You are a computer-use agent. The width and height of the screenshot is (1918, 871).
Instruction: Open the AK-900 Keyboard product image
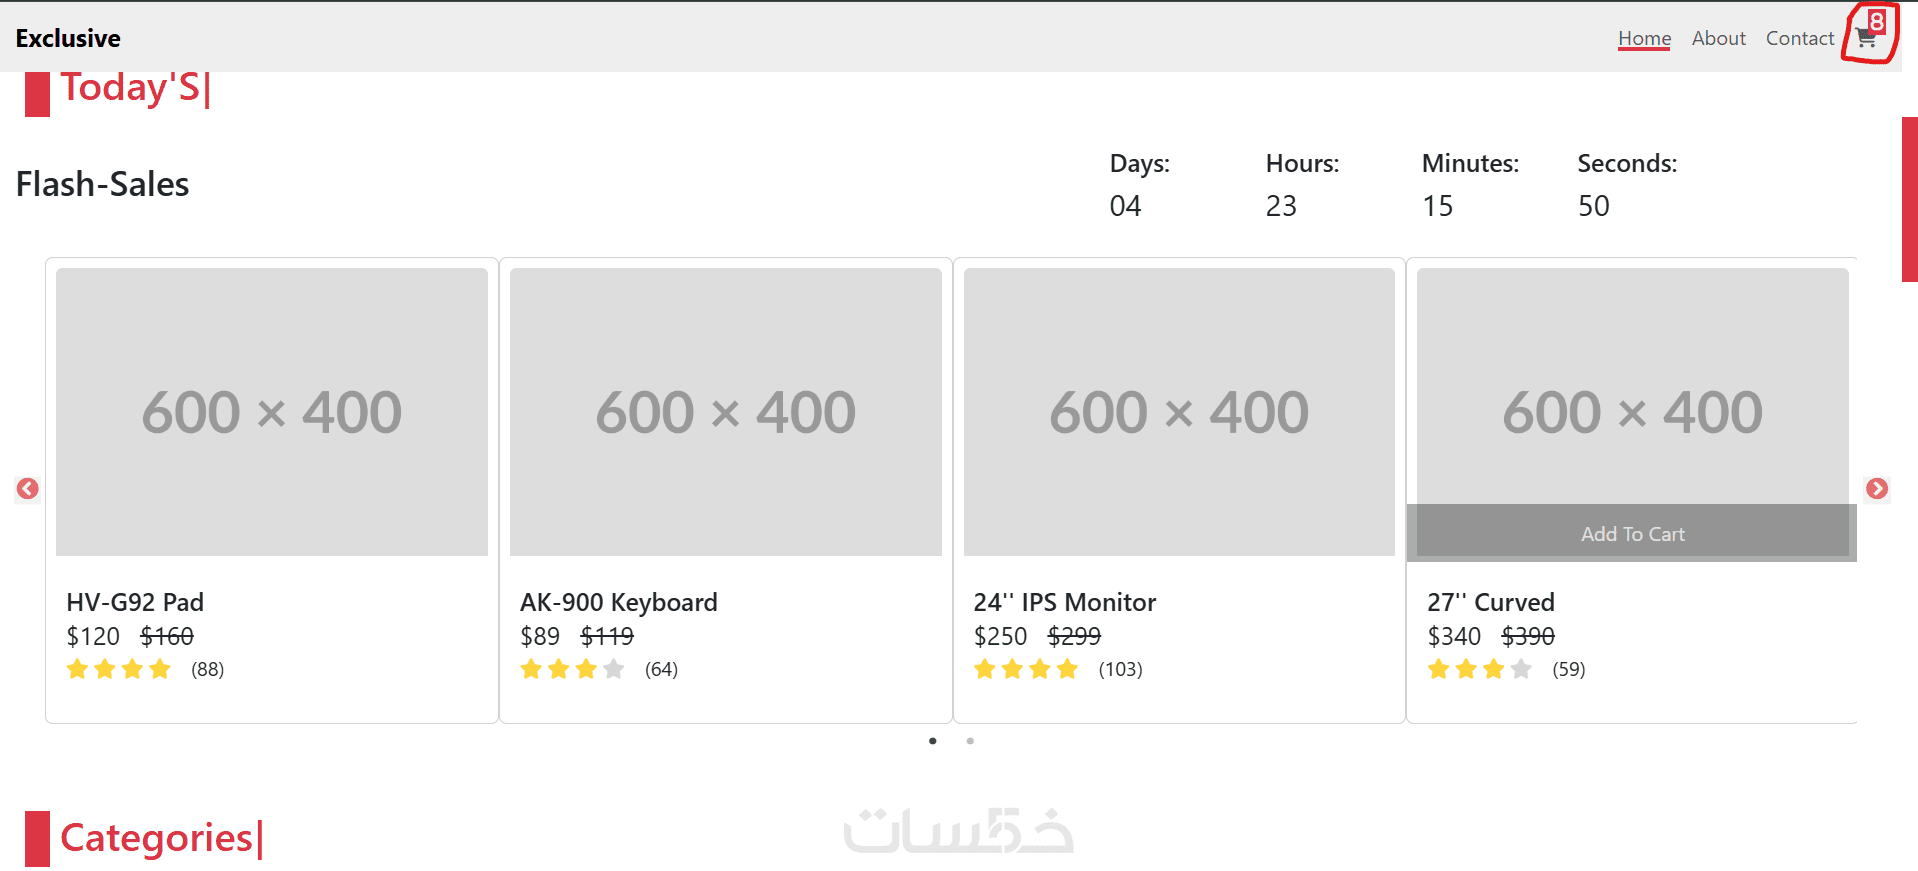pyautogui.click(x=726, y=411)
